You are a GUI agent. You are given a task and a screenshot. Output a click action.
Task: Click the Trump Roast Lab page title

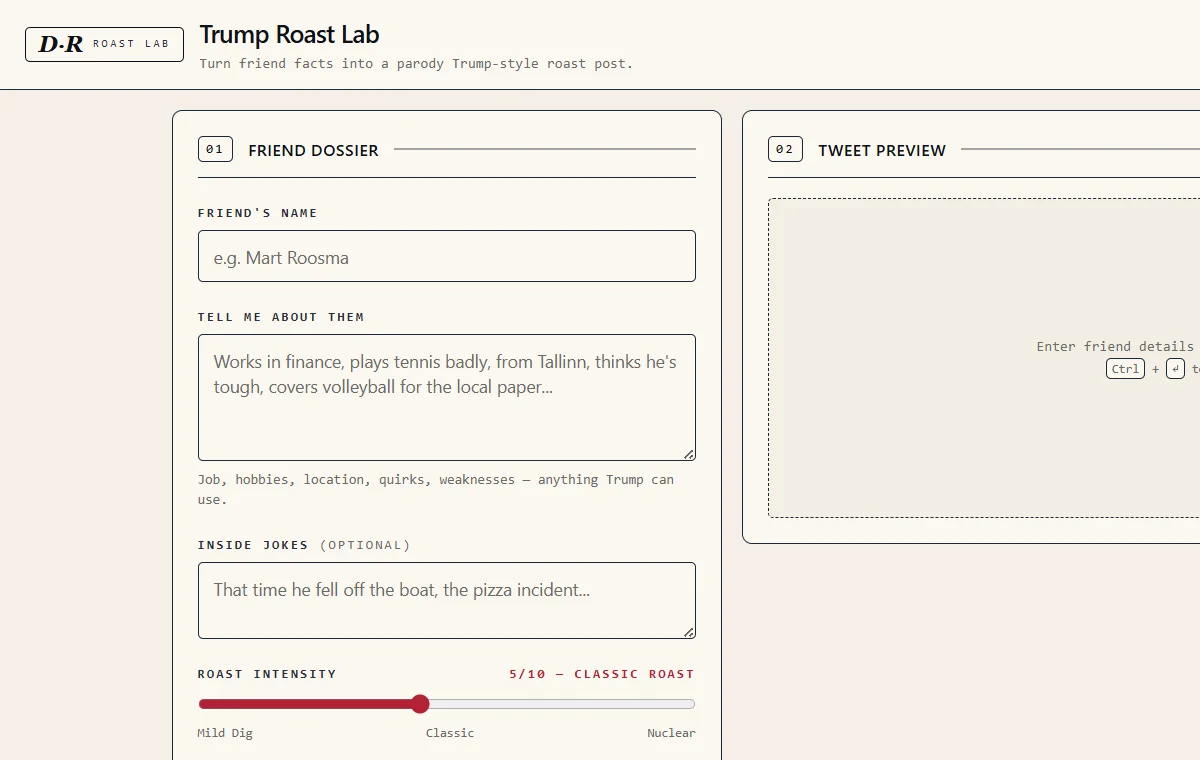point(289,34)
